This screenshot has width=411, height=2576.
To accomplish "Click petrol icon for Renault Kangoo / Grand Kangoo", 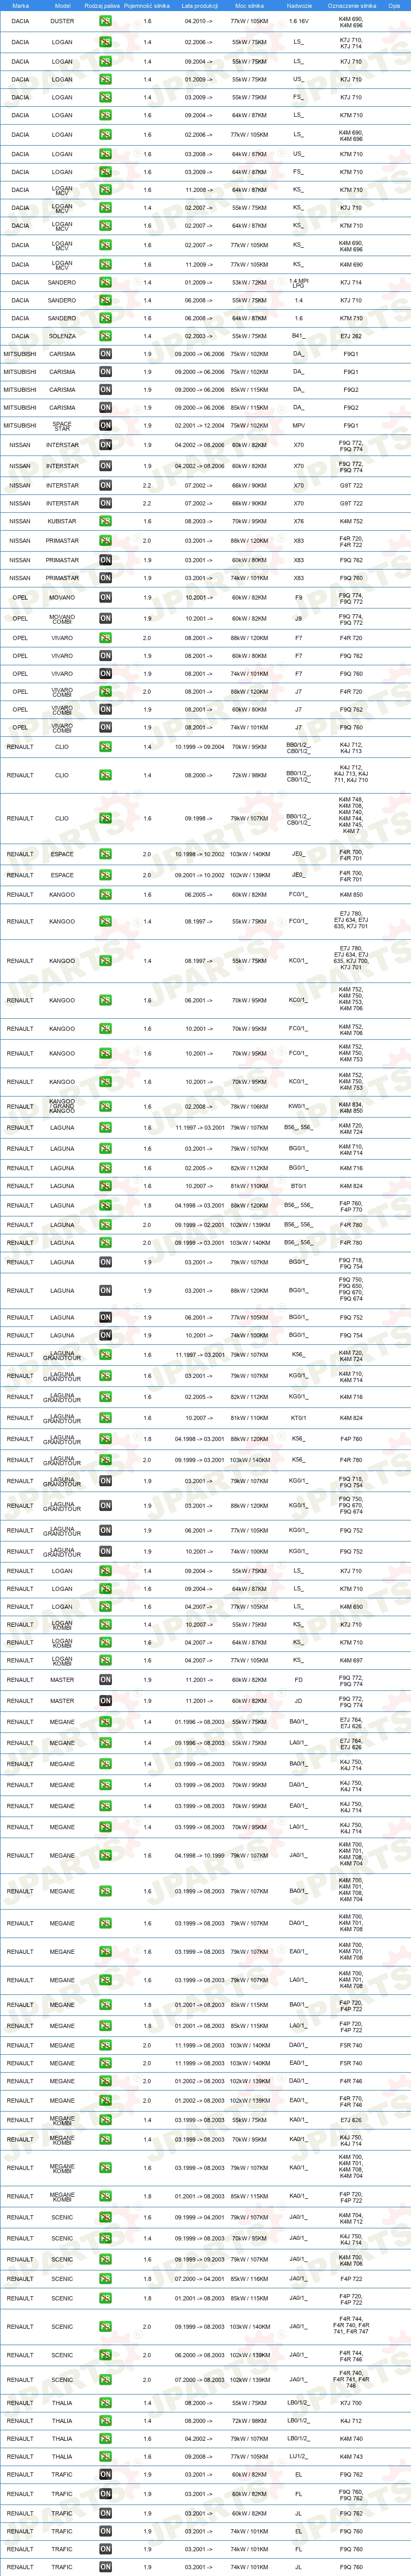I will [x=105, y=1107].
